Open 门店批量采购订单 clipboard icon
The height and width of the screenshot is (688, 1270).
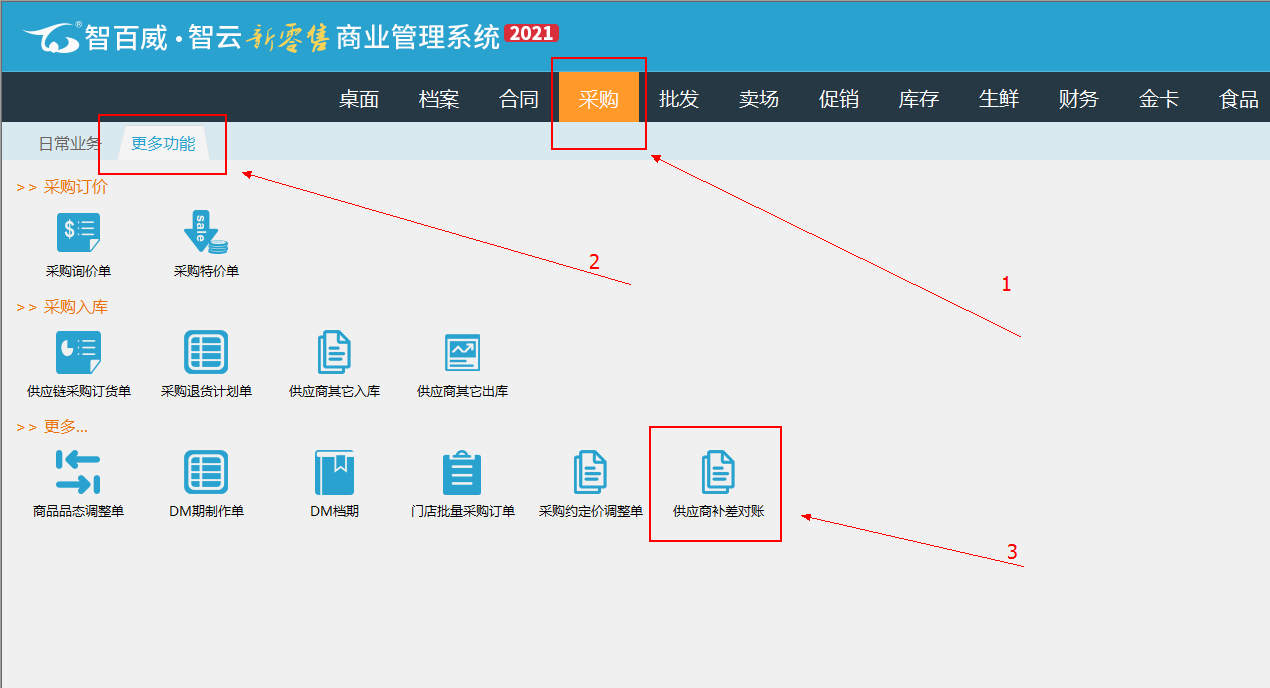462,473
